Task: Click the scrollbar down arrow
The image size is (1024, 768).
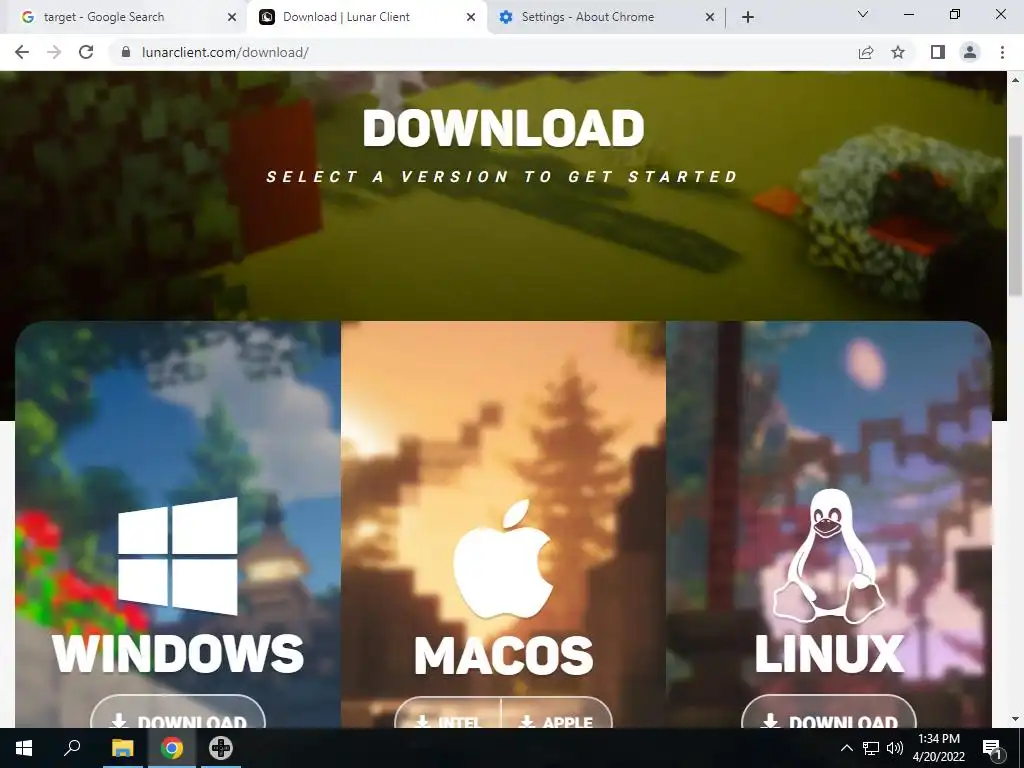Action: pyautogui.click(x=1015, y=719)
